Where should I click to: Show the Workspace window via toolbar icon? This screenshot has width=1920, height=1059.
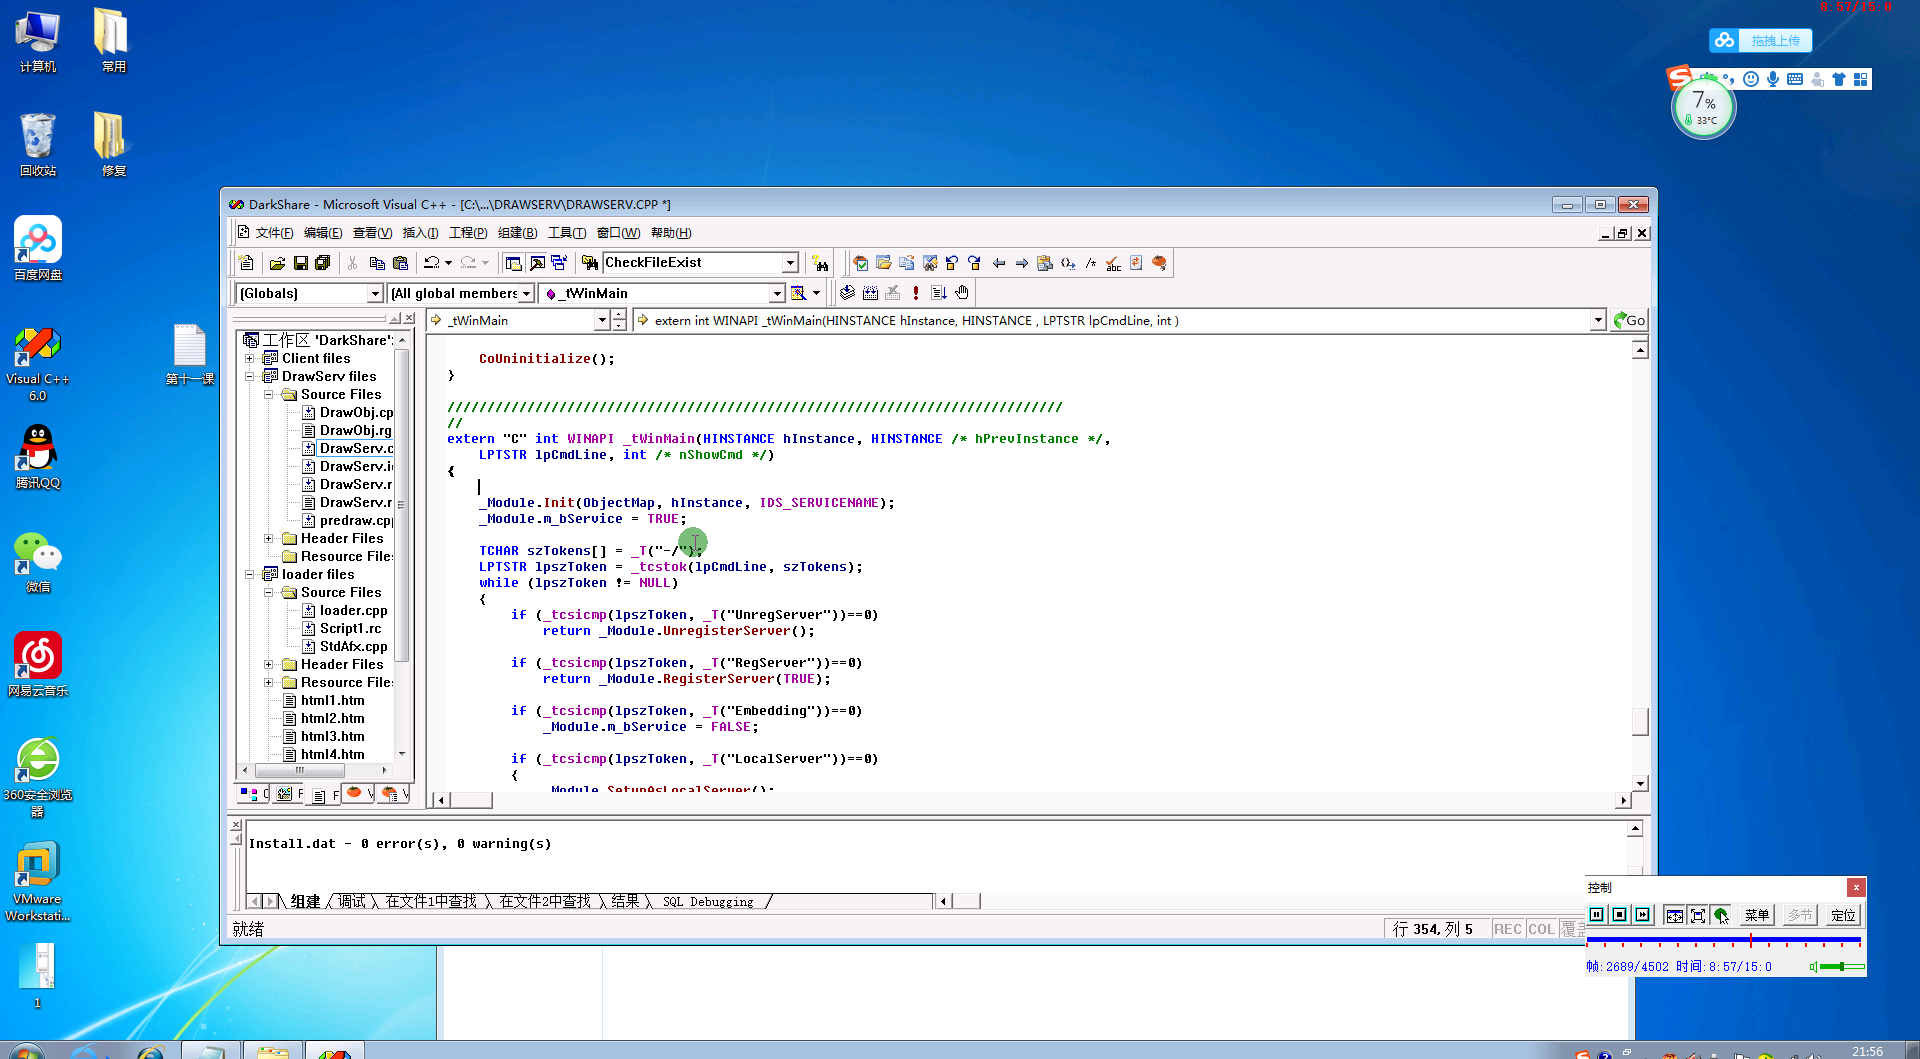pyautogui.click(x=513, y=263)
